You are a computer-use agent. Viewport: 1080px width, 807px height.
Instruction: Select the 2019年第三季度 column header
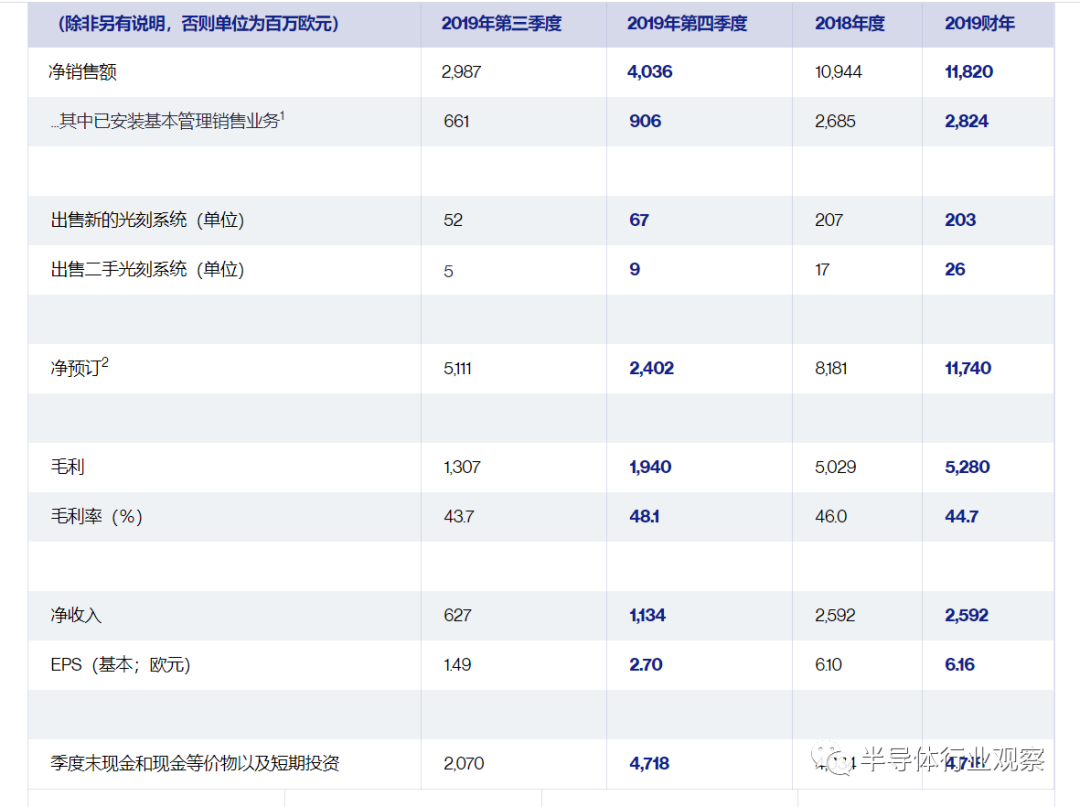click(501, 23)
